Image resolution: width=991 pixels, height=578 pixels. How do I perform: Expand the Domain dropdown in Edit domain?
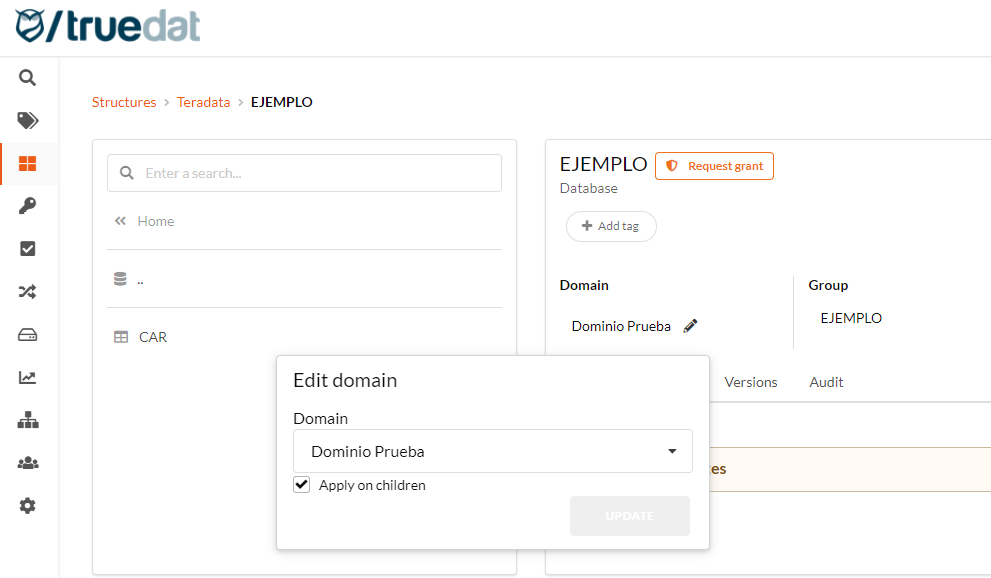tap(492, 452)
